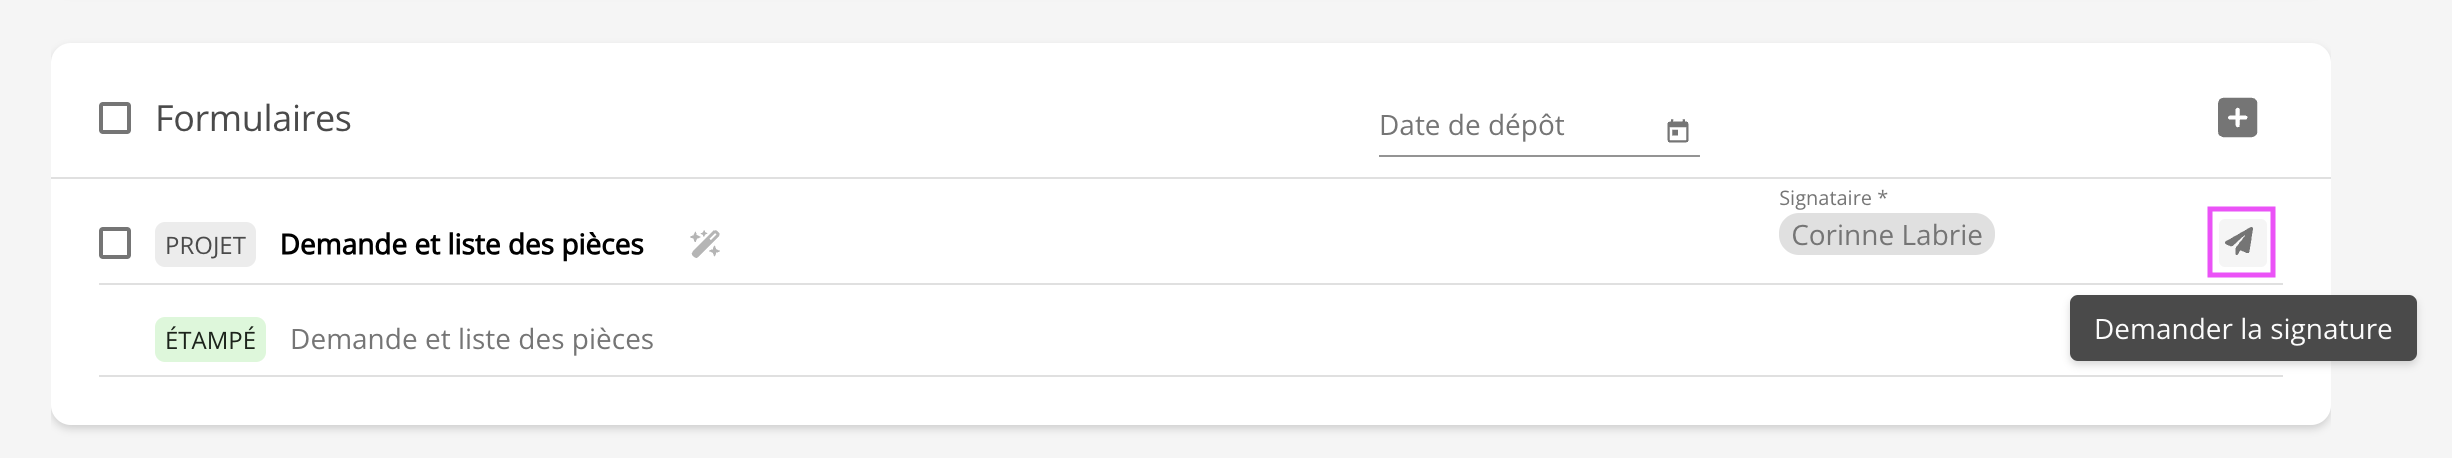2452x458 pixels.
Task: Click the asterisk next to Signataire
Action: coord(1883,197)
